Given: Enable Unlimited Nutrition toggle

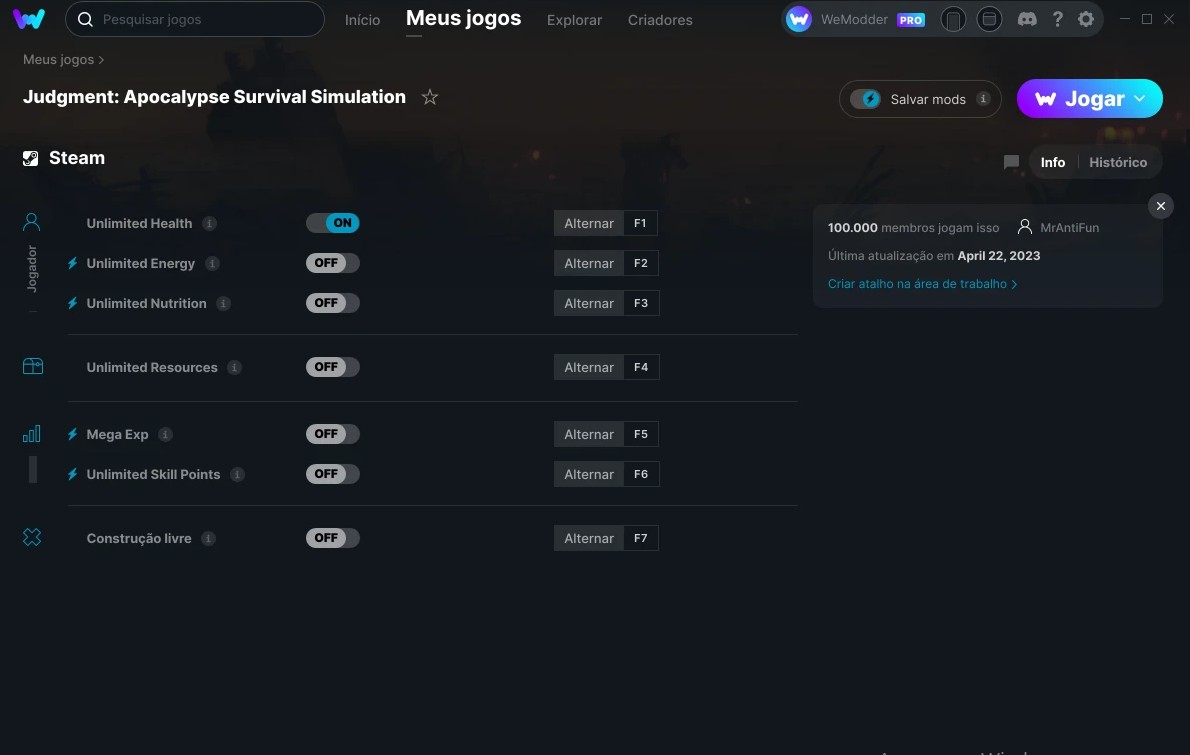Looking at the screenshot, I should tap(332, 303).
